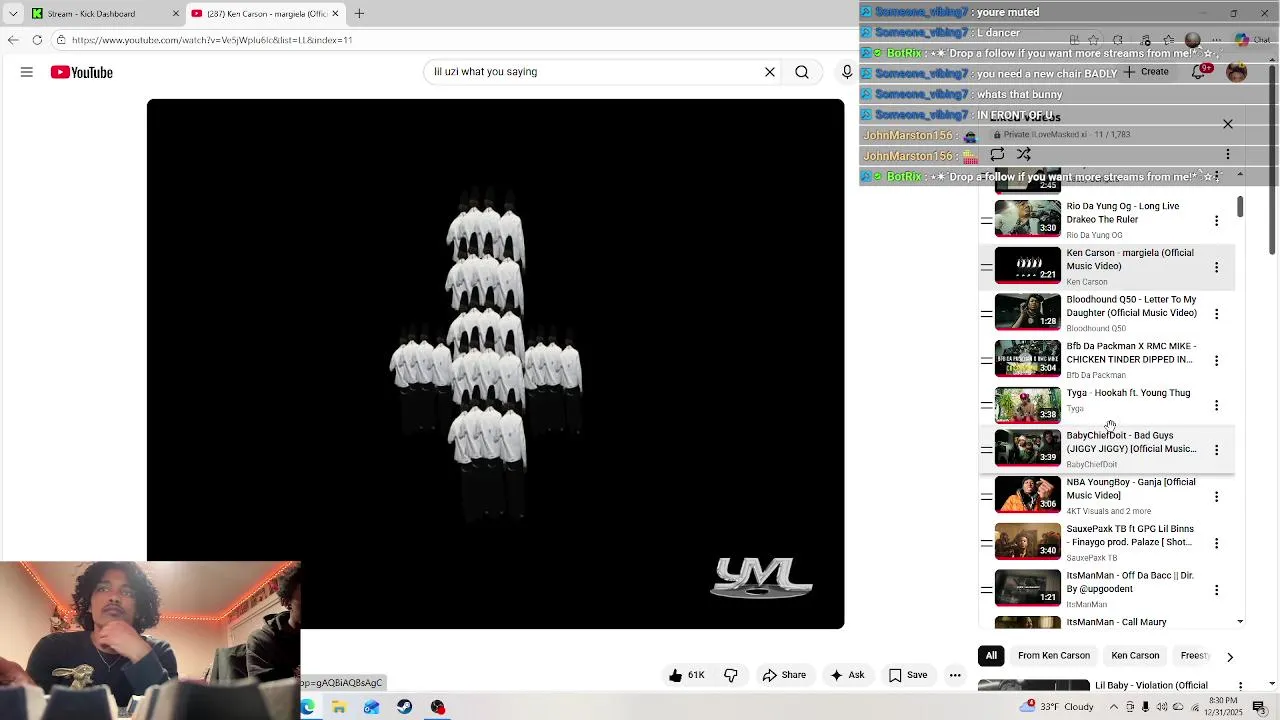This screenshot has width=1280, height=720.
Task: Open options for NBA YoungBoy Ganja video
Action: [1217, 497]
